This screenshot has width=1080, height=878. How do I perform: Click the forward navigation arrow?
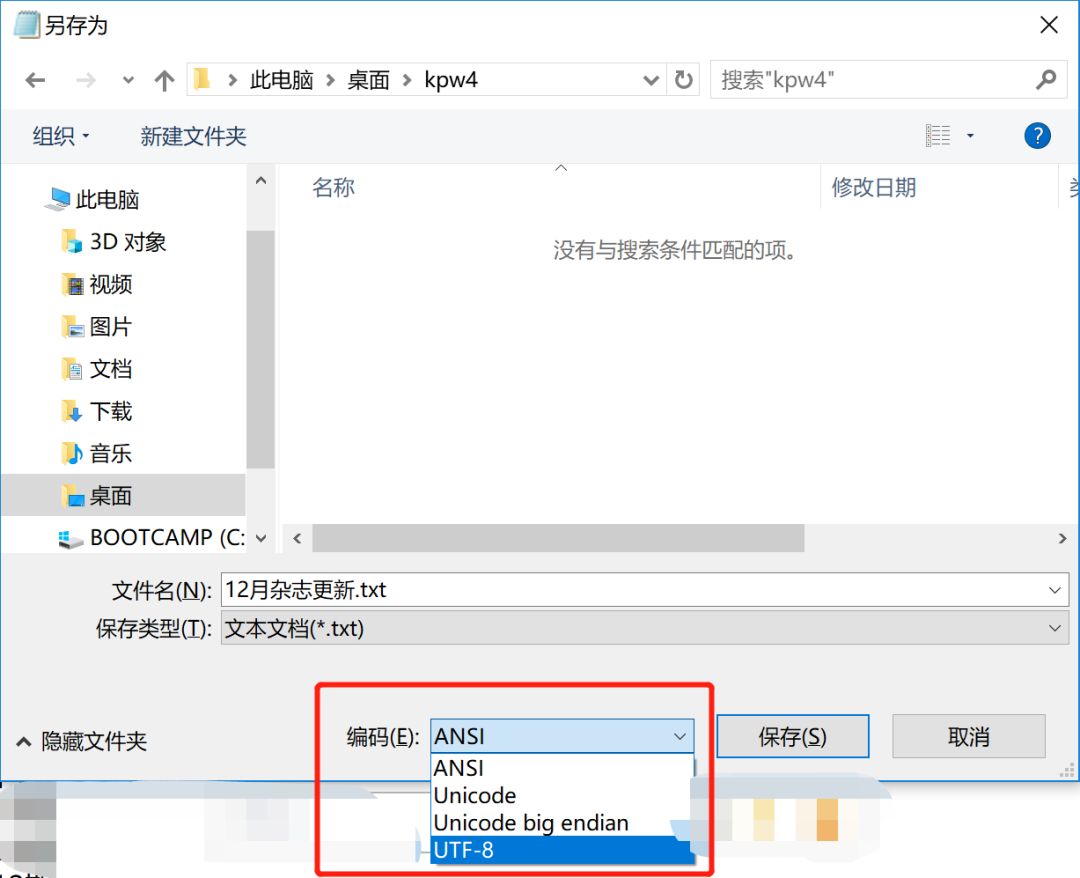point(85,81)
